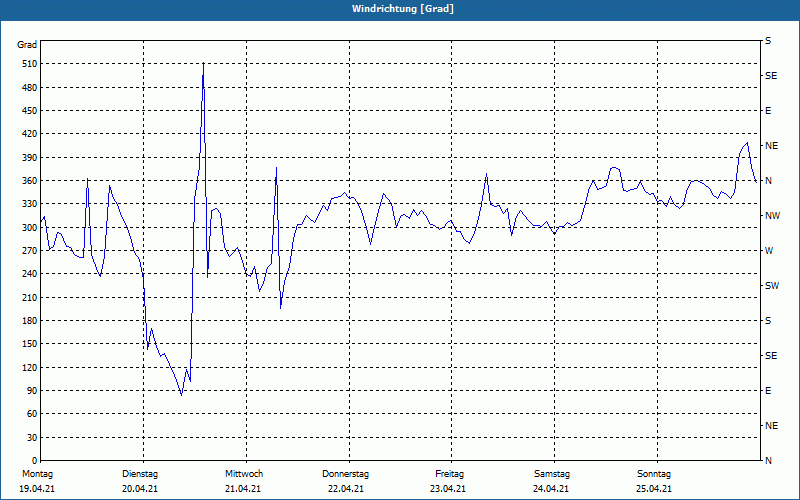
Task: Pick the 240 value on the degree axis
Action: pyautogui.click(x=30, y=274)
